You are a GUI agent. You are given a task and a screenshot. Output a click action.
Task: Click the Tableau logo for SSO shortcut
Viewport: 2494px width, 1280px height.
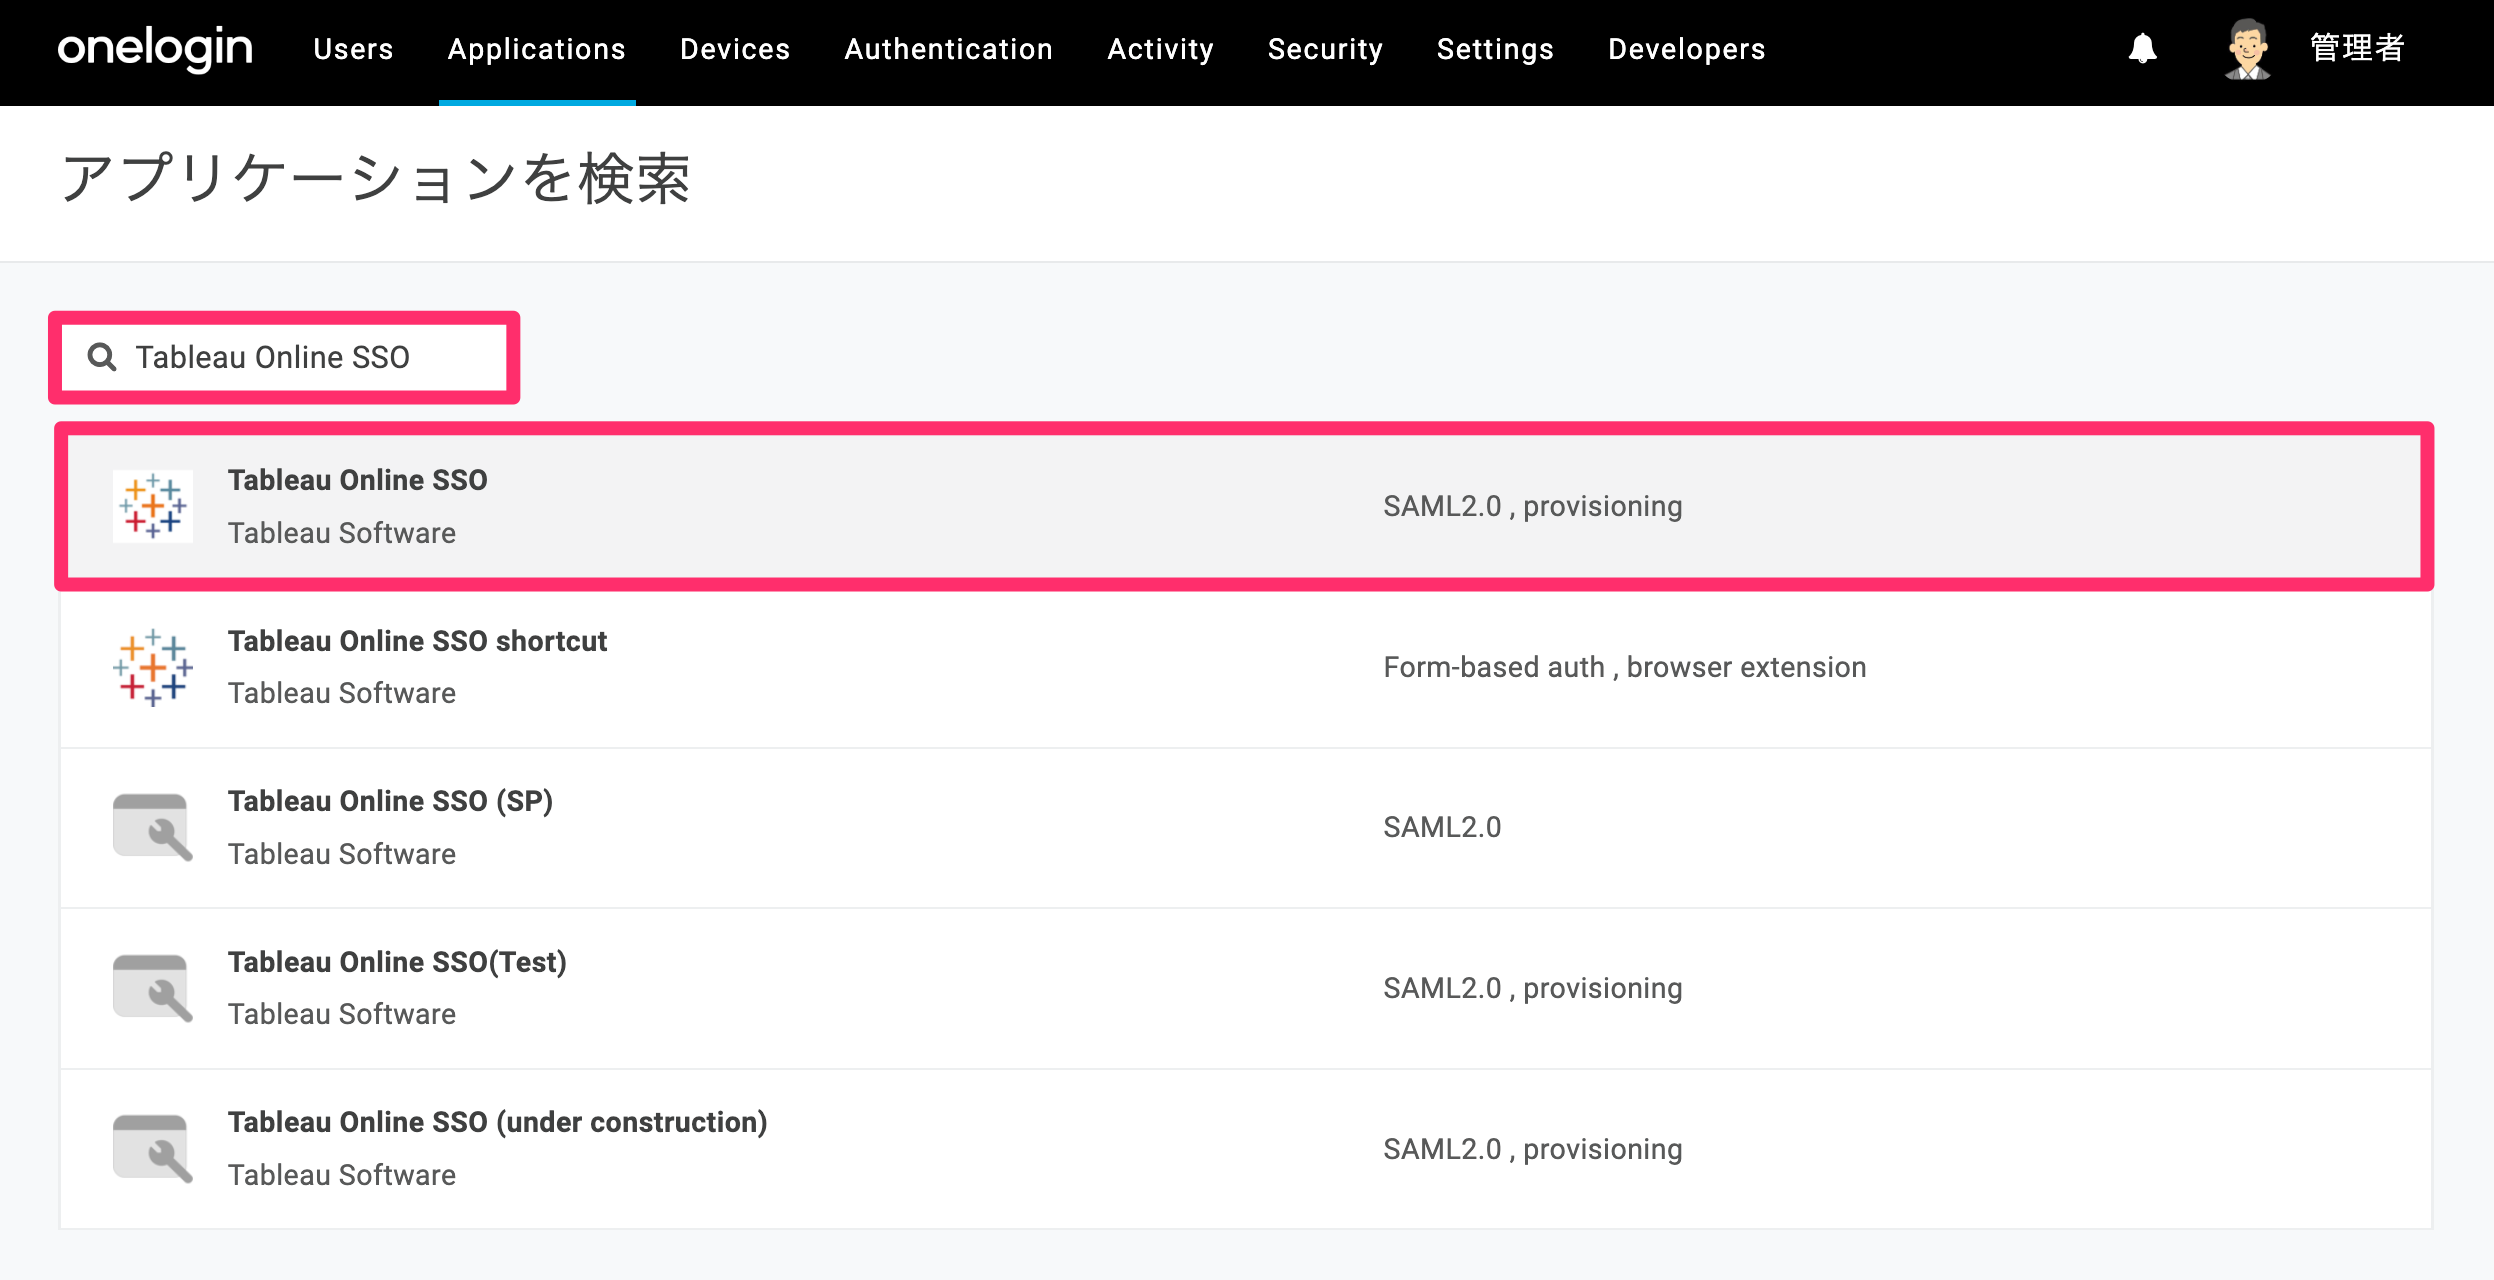tap(153, 667)
